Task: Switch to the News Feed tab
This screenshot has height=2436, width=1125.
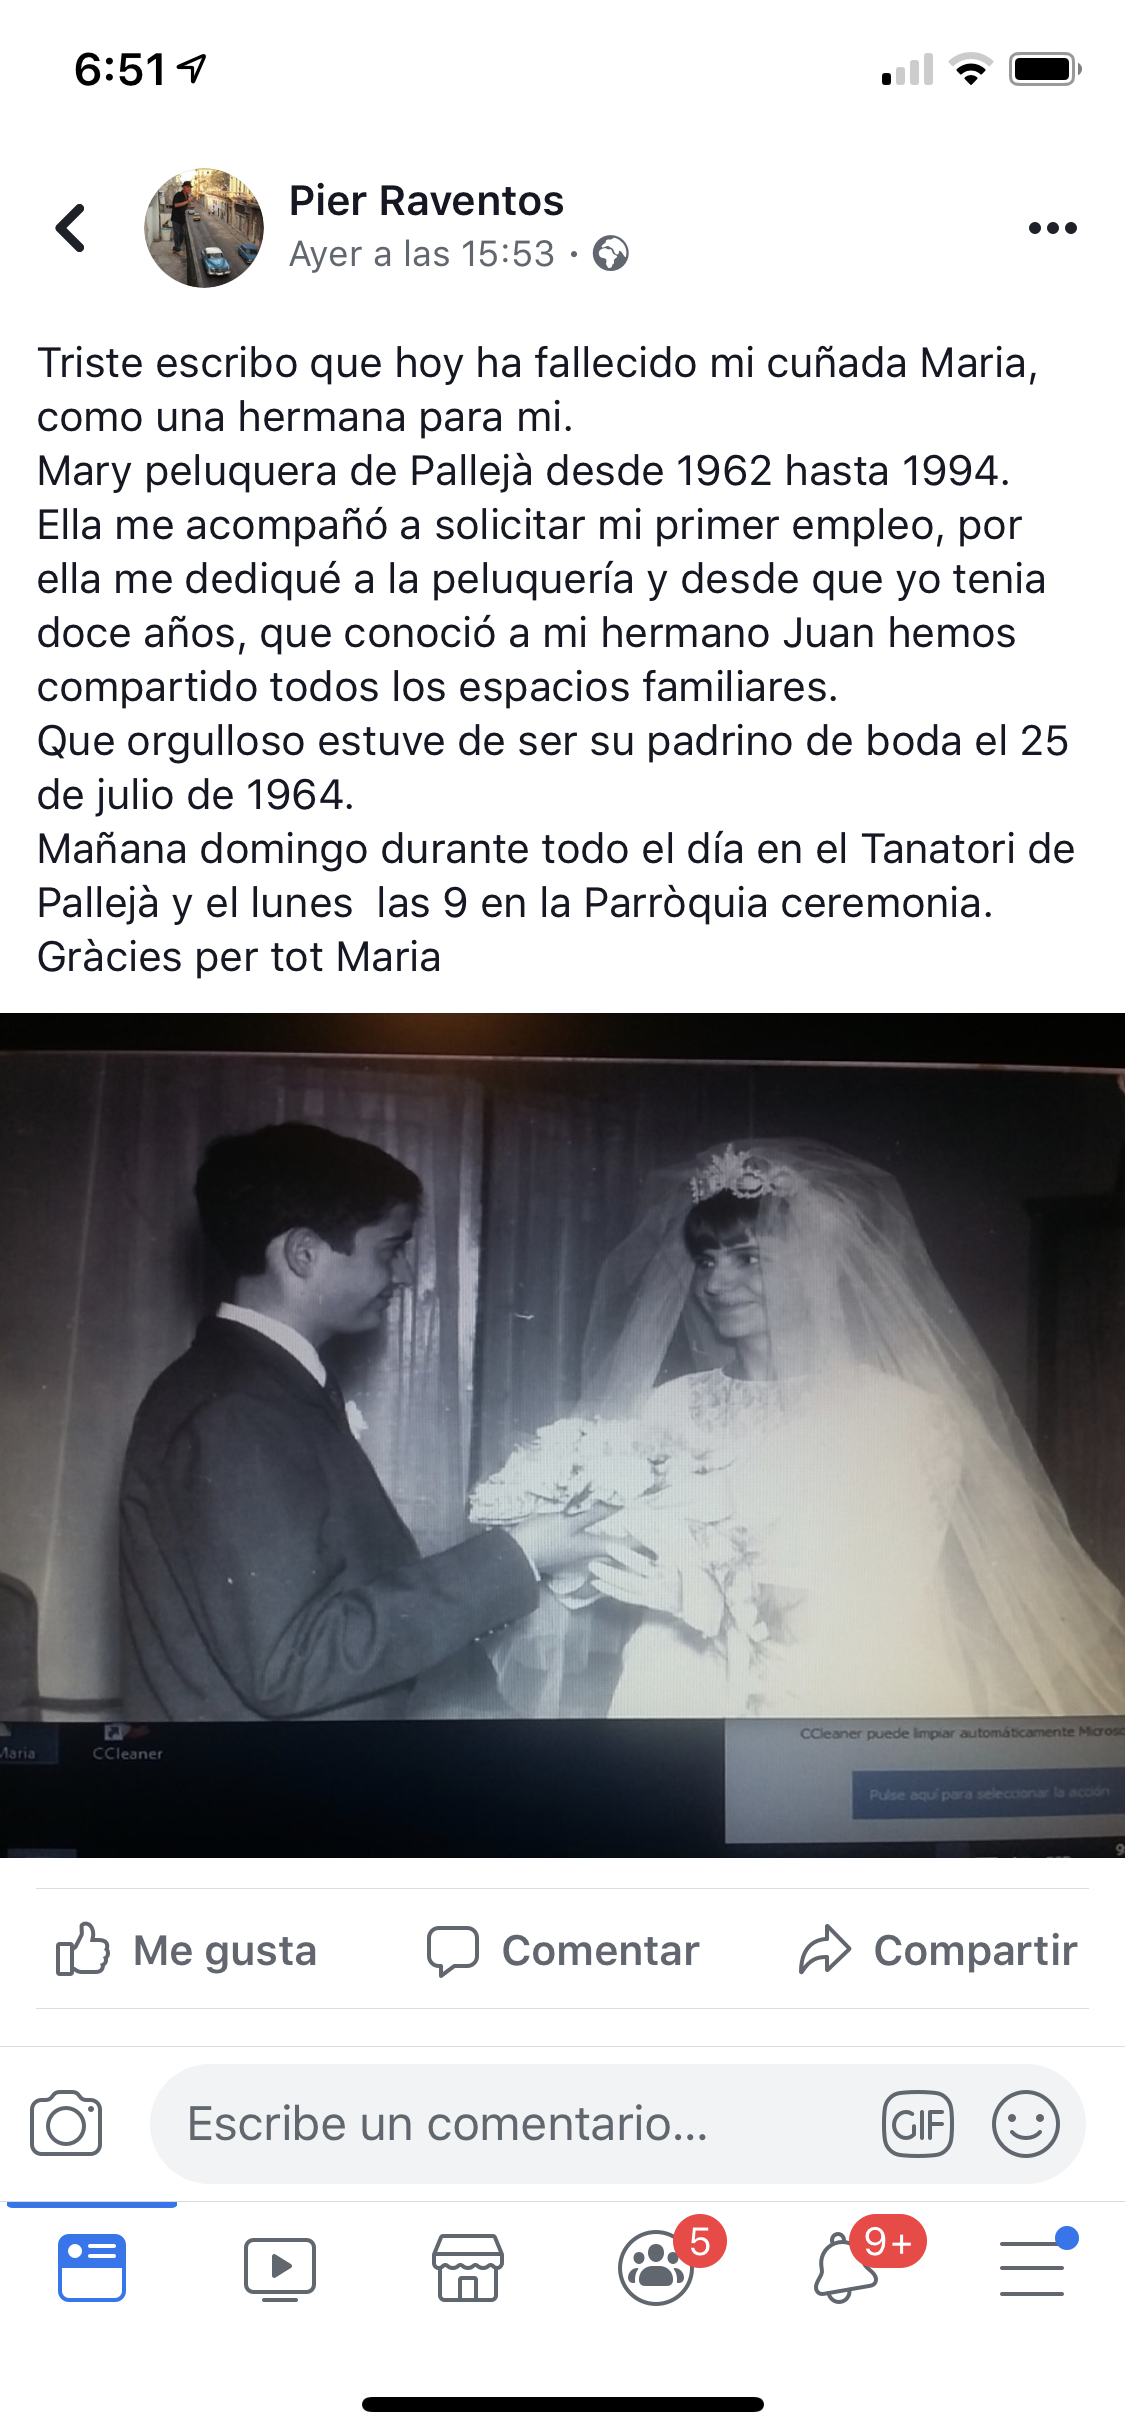Action: click(92, 2267)
